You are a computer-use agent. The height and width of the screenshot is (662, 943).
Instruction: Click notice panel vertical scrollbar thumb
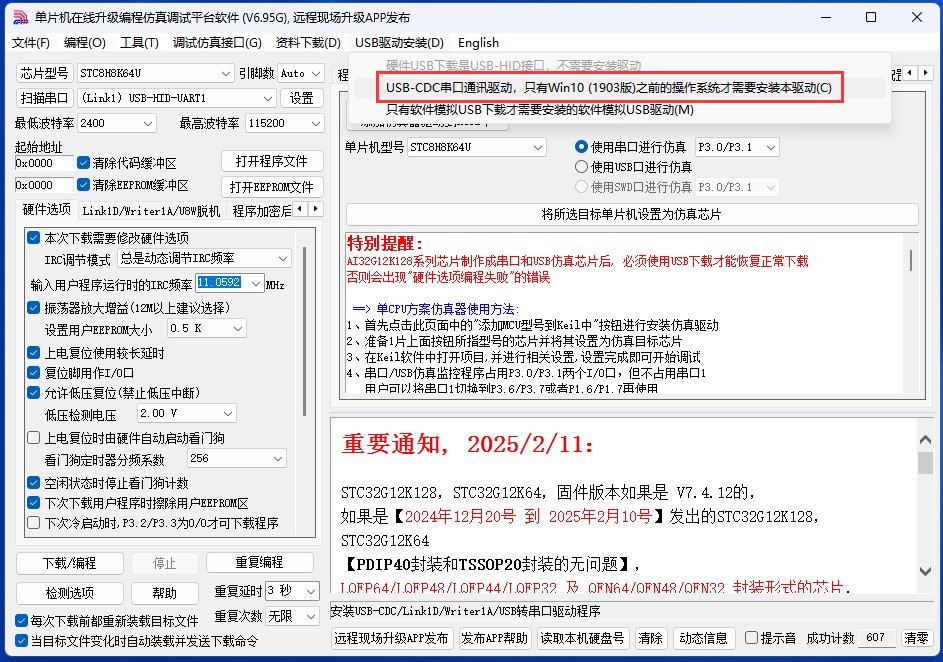pyautogui.click(x=925, y=462)
